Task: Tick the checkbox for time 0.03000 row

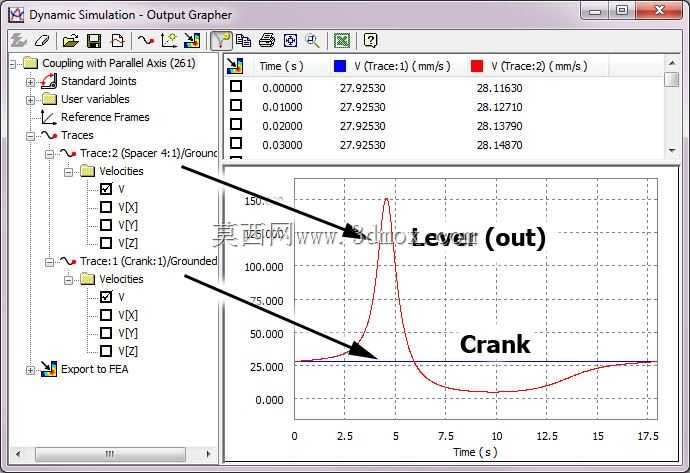Action: coord(236,143)
